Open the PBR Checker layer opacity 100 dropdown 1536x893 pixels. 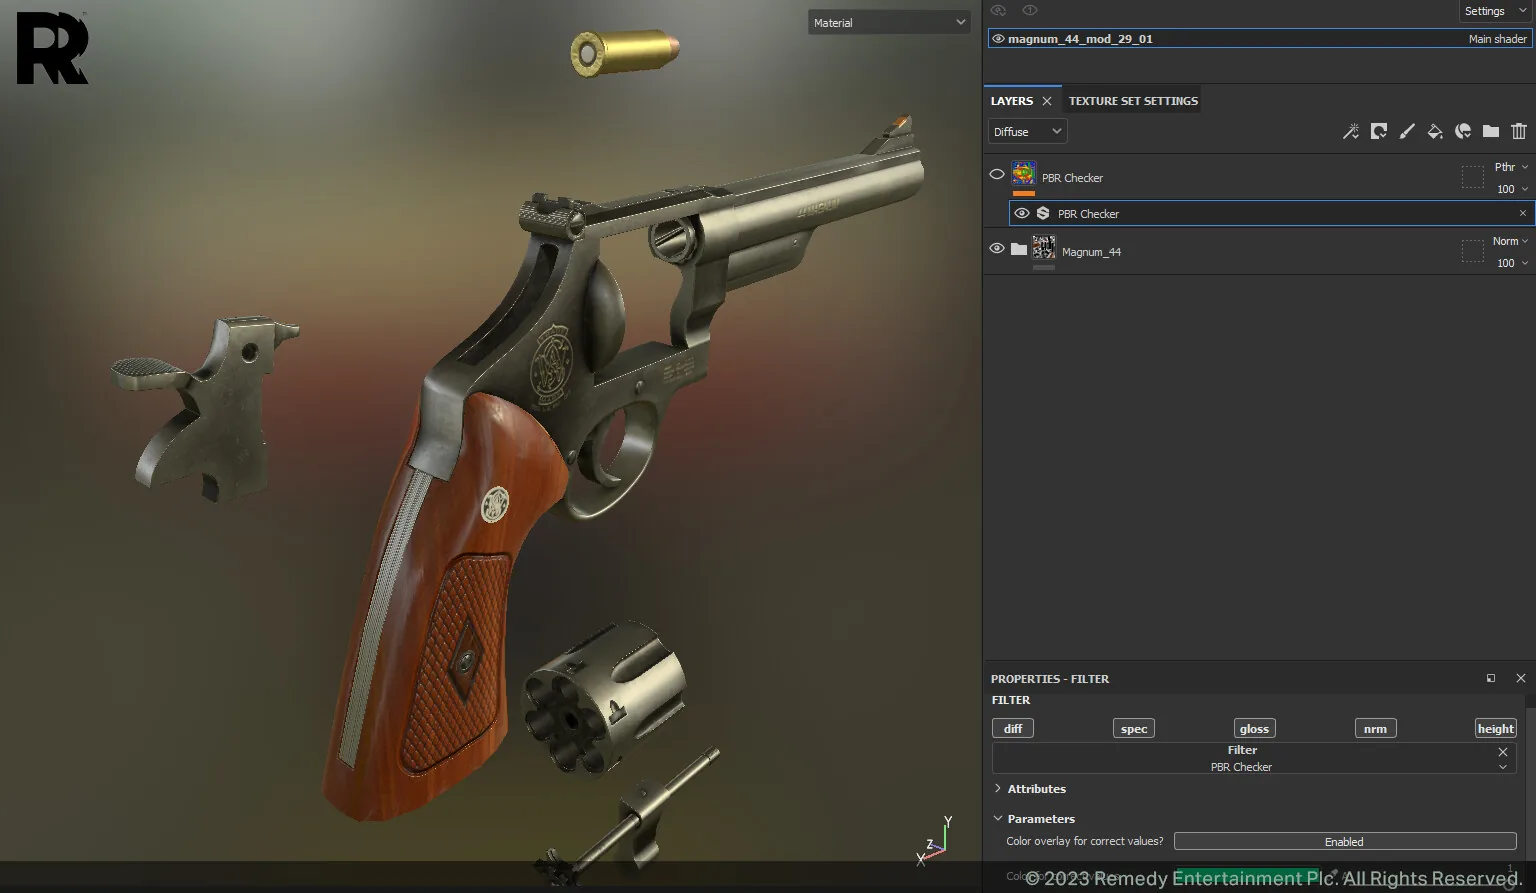pyautogui.click(x=1512, y=189)
